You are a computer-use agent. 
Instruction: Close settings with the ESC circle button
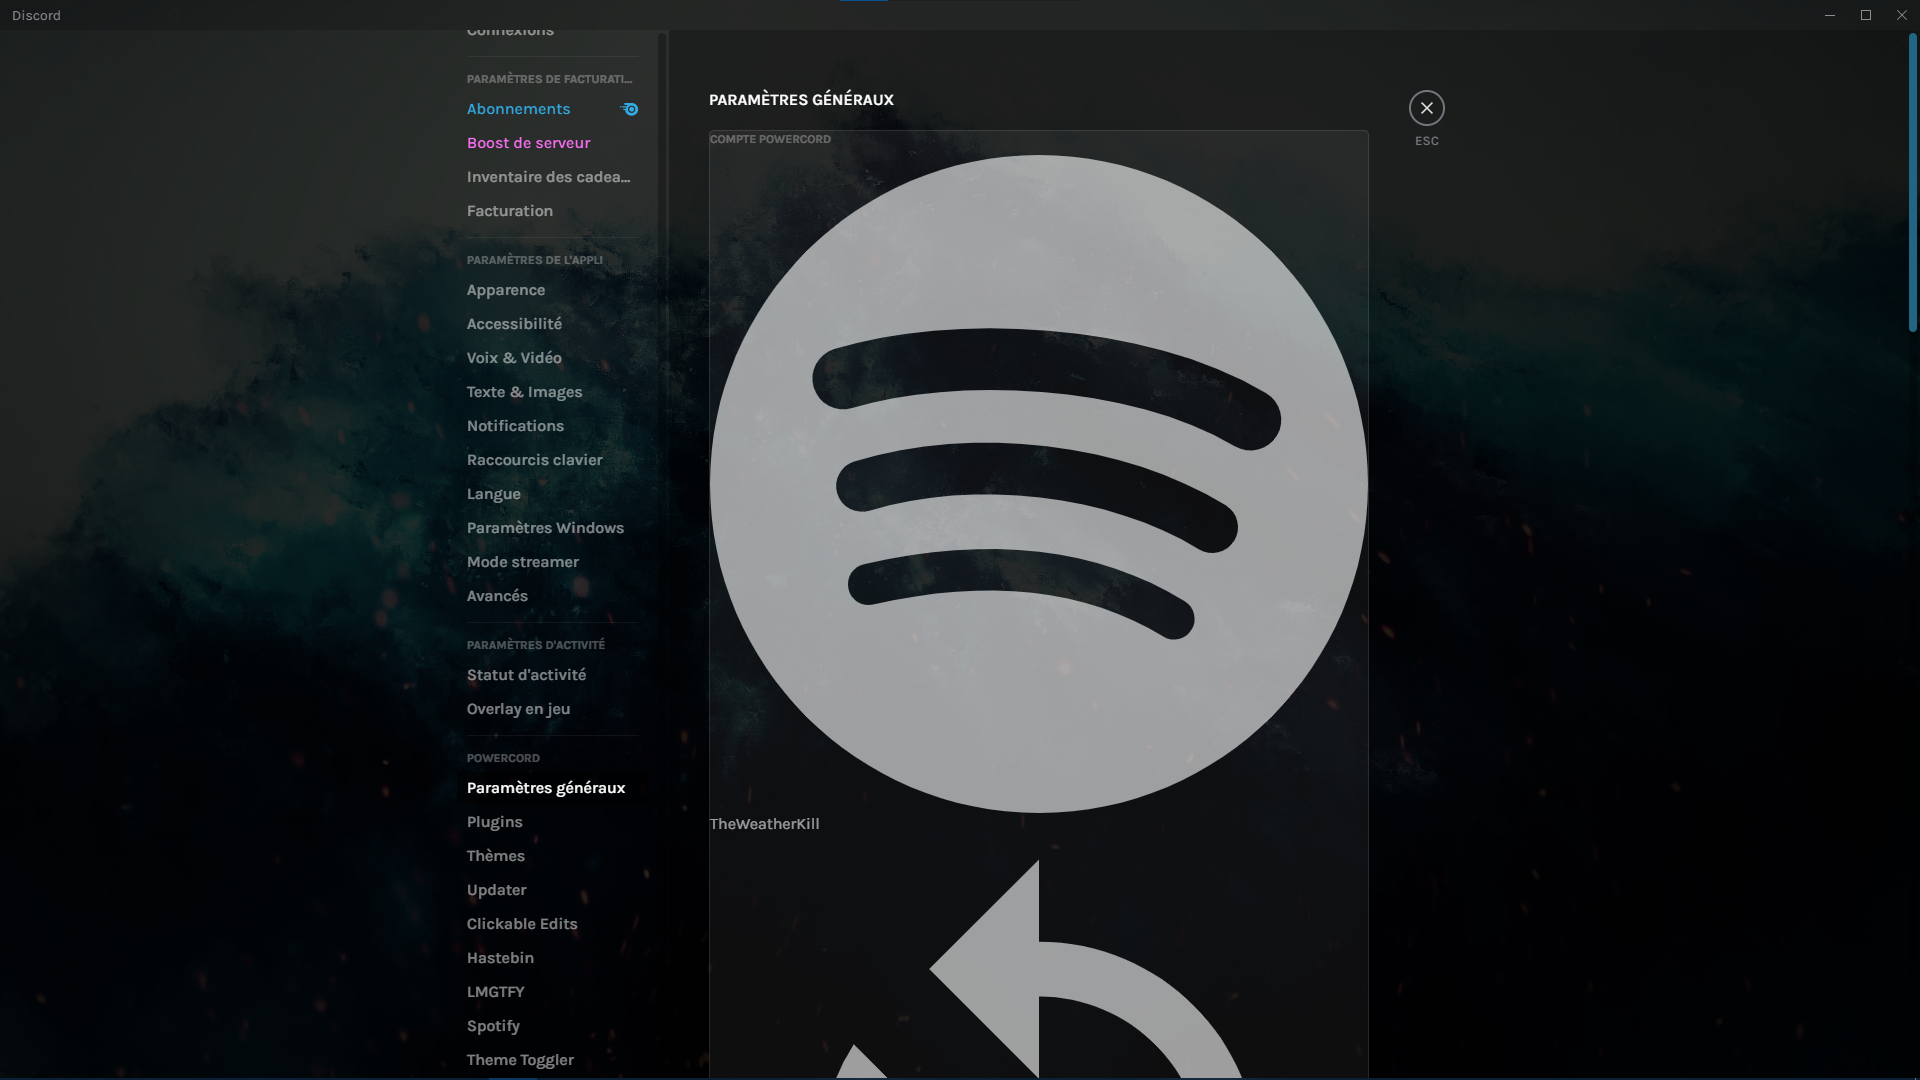click(x=1426, y=108)
